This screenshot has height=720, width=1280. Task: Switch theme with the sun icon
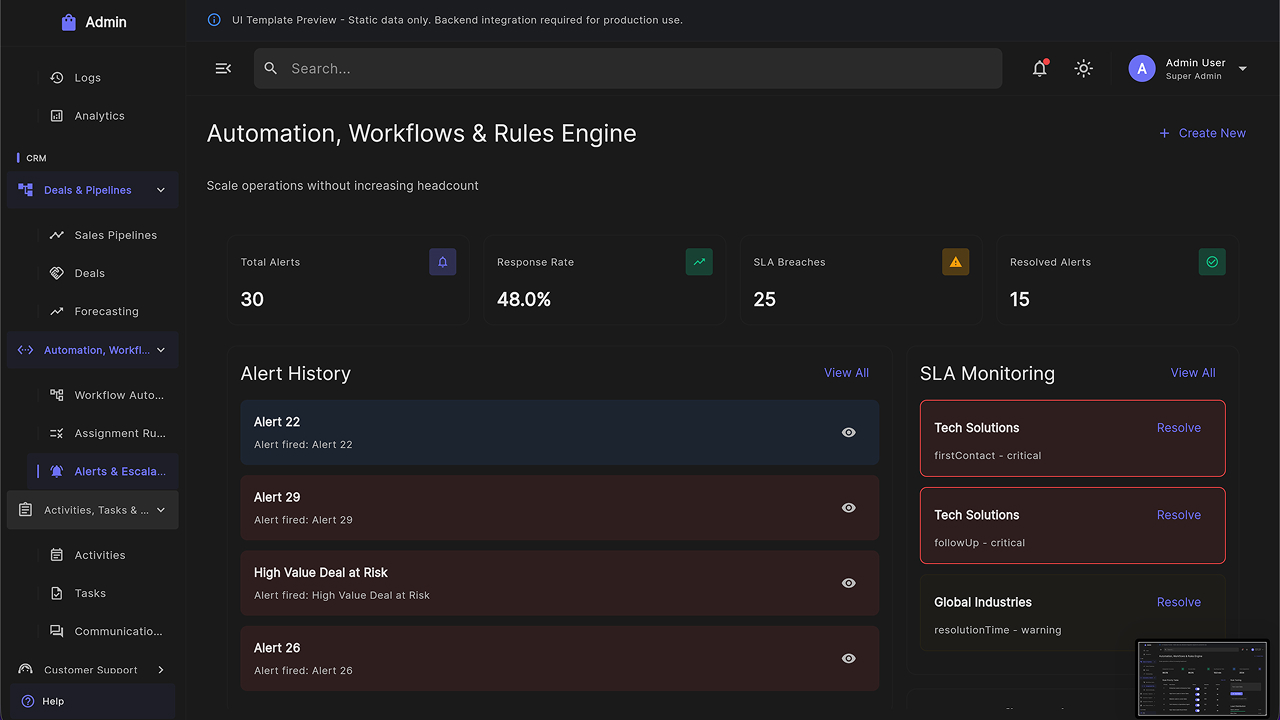click(1083, 68)
